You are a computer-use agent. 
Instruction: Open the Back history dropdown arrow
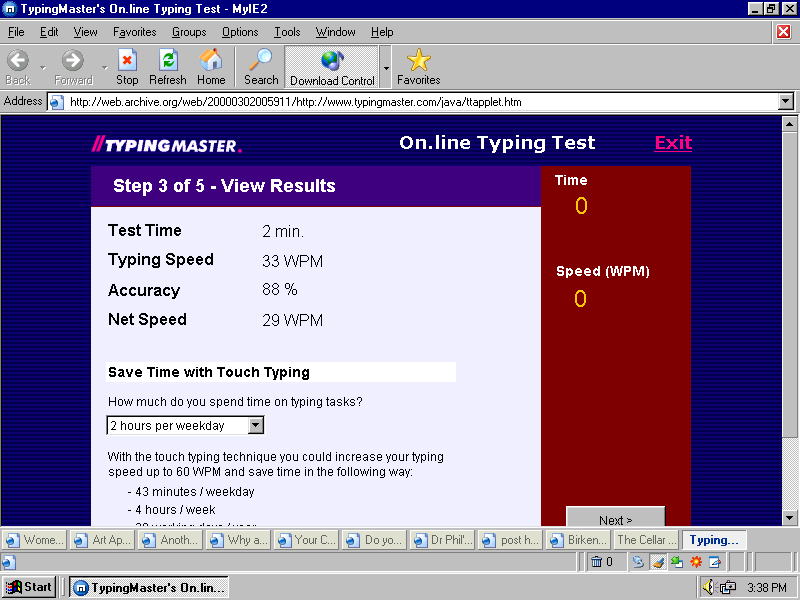(x=43, y=67)
